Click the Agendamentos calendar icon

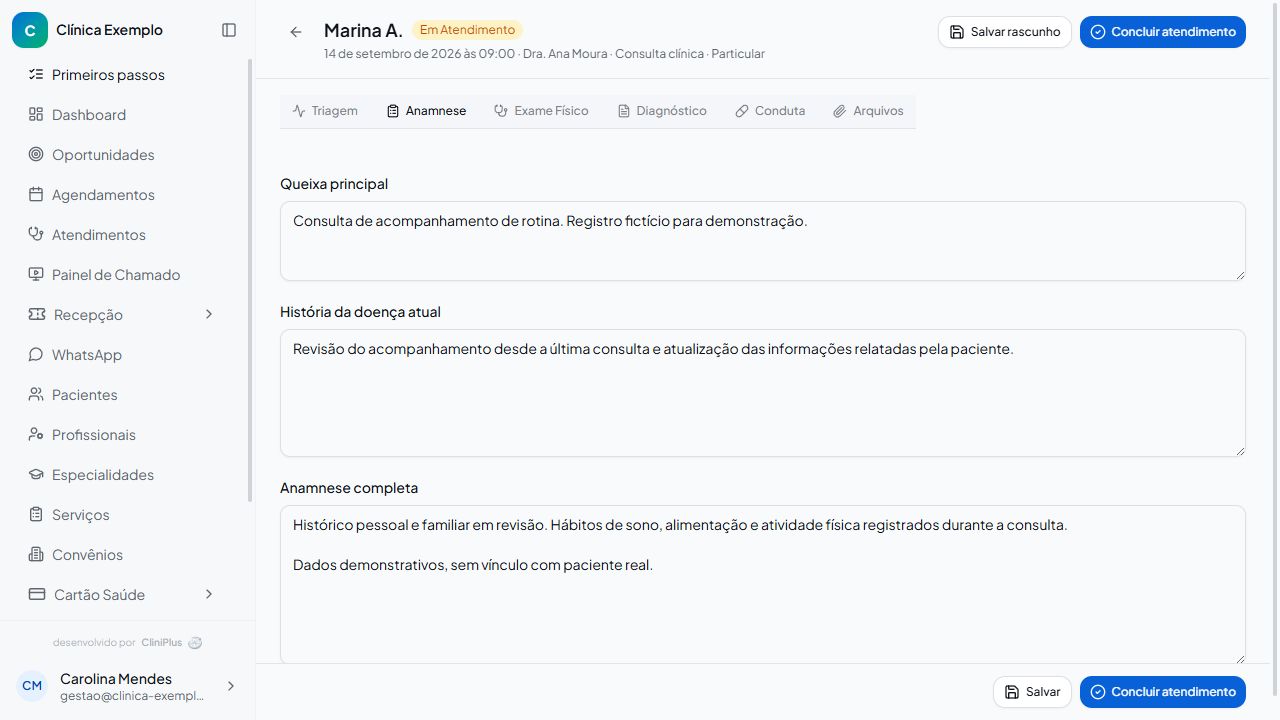(36, 194)
